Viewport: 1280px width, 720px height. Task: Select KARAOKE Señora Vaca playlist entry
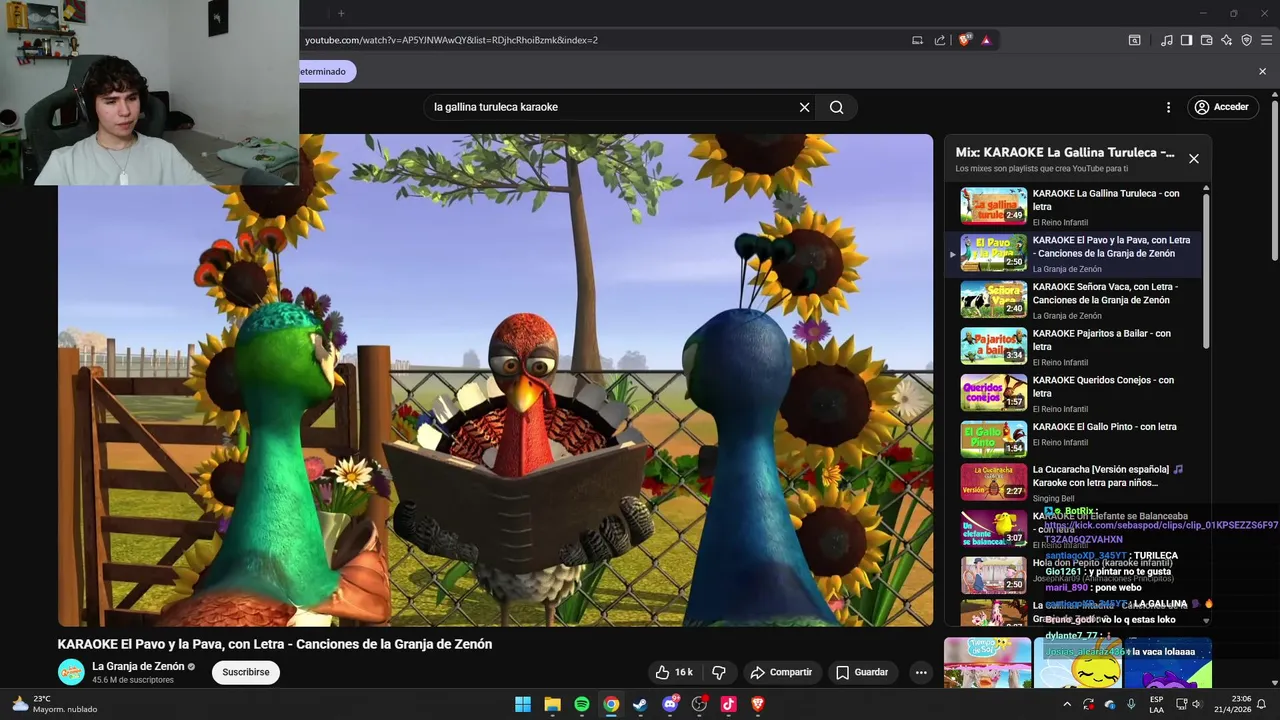[1075, 300]
